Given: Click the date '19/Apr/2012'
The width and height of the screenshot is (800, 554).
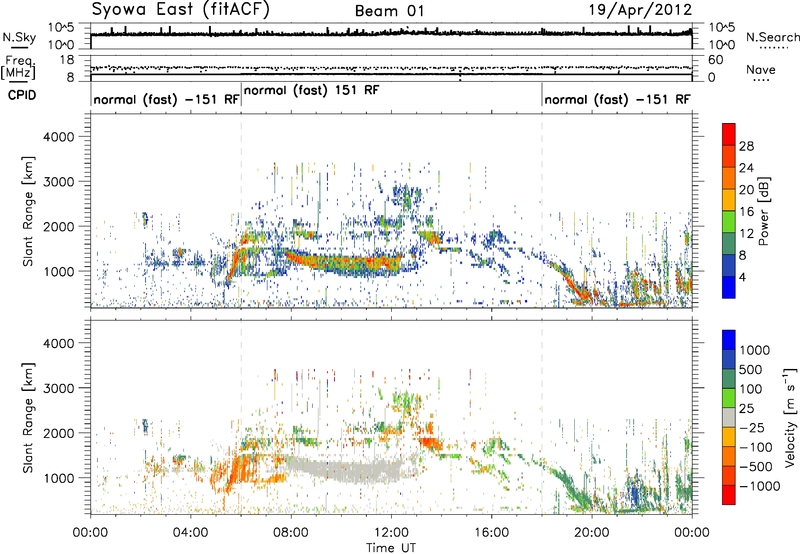Looking at the screenshot, I should tap(641, 10).
